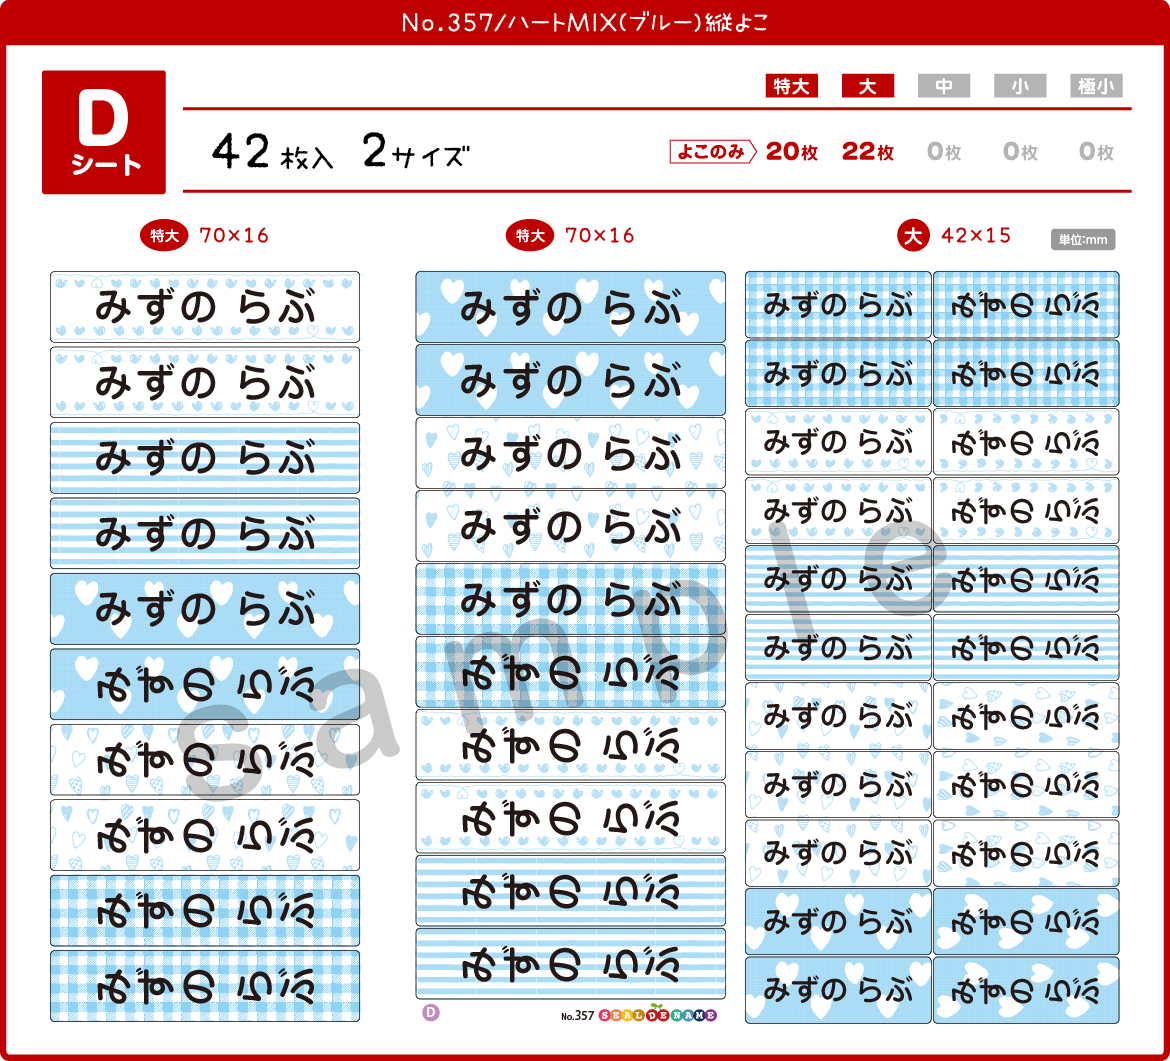Click the '70×16' size above the left column
The height and width of the screenshot is (1061, 1170).
[234, 236]
